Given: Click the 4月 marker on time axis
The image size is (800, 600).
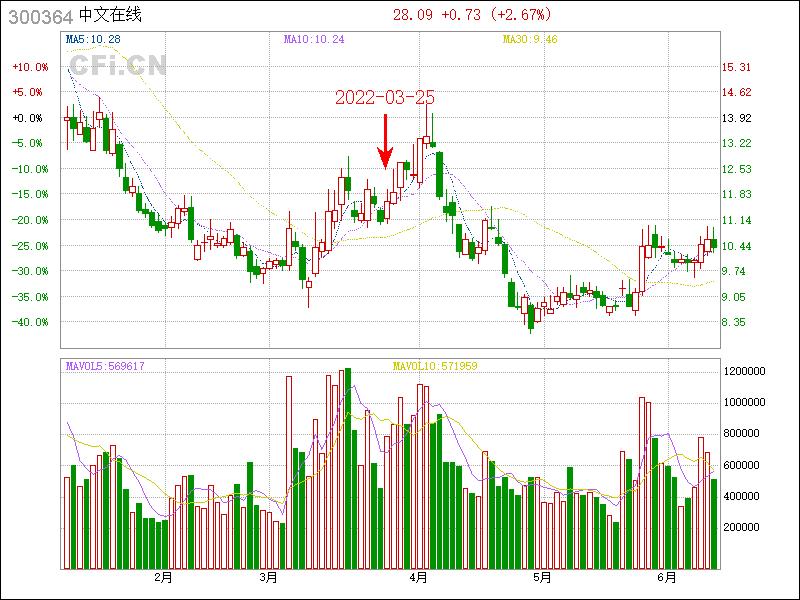Looking at the screenshot, I should (x=420, y=578).
